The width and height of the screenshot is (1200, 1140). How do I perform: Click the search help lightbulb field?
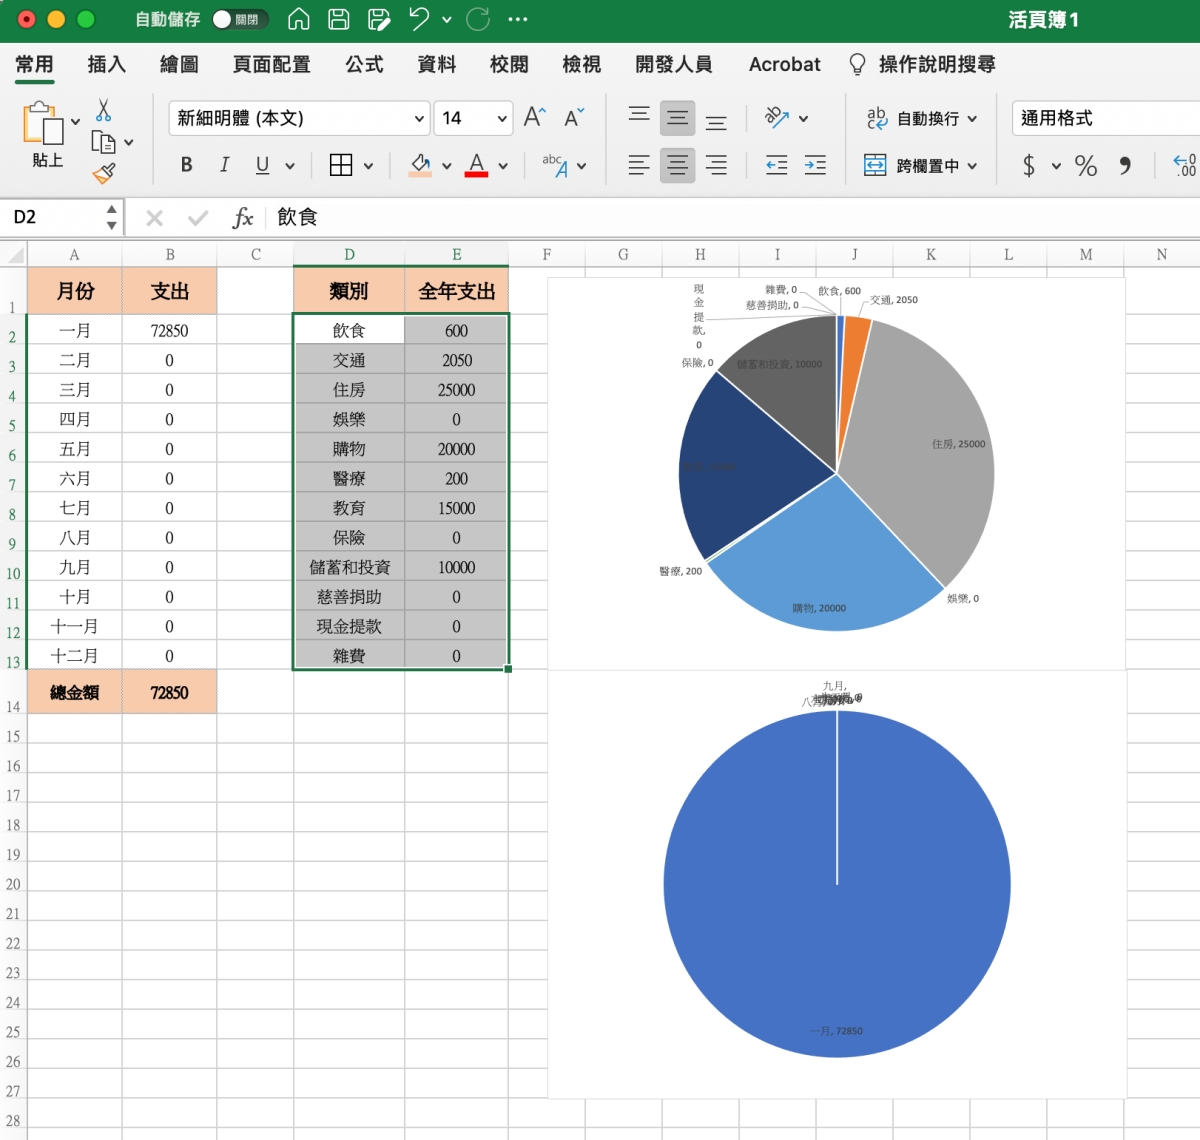922,64
